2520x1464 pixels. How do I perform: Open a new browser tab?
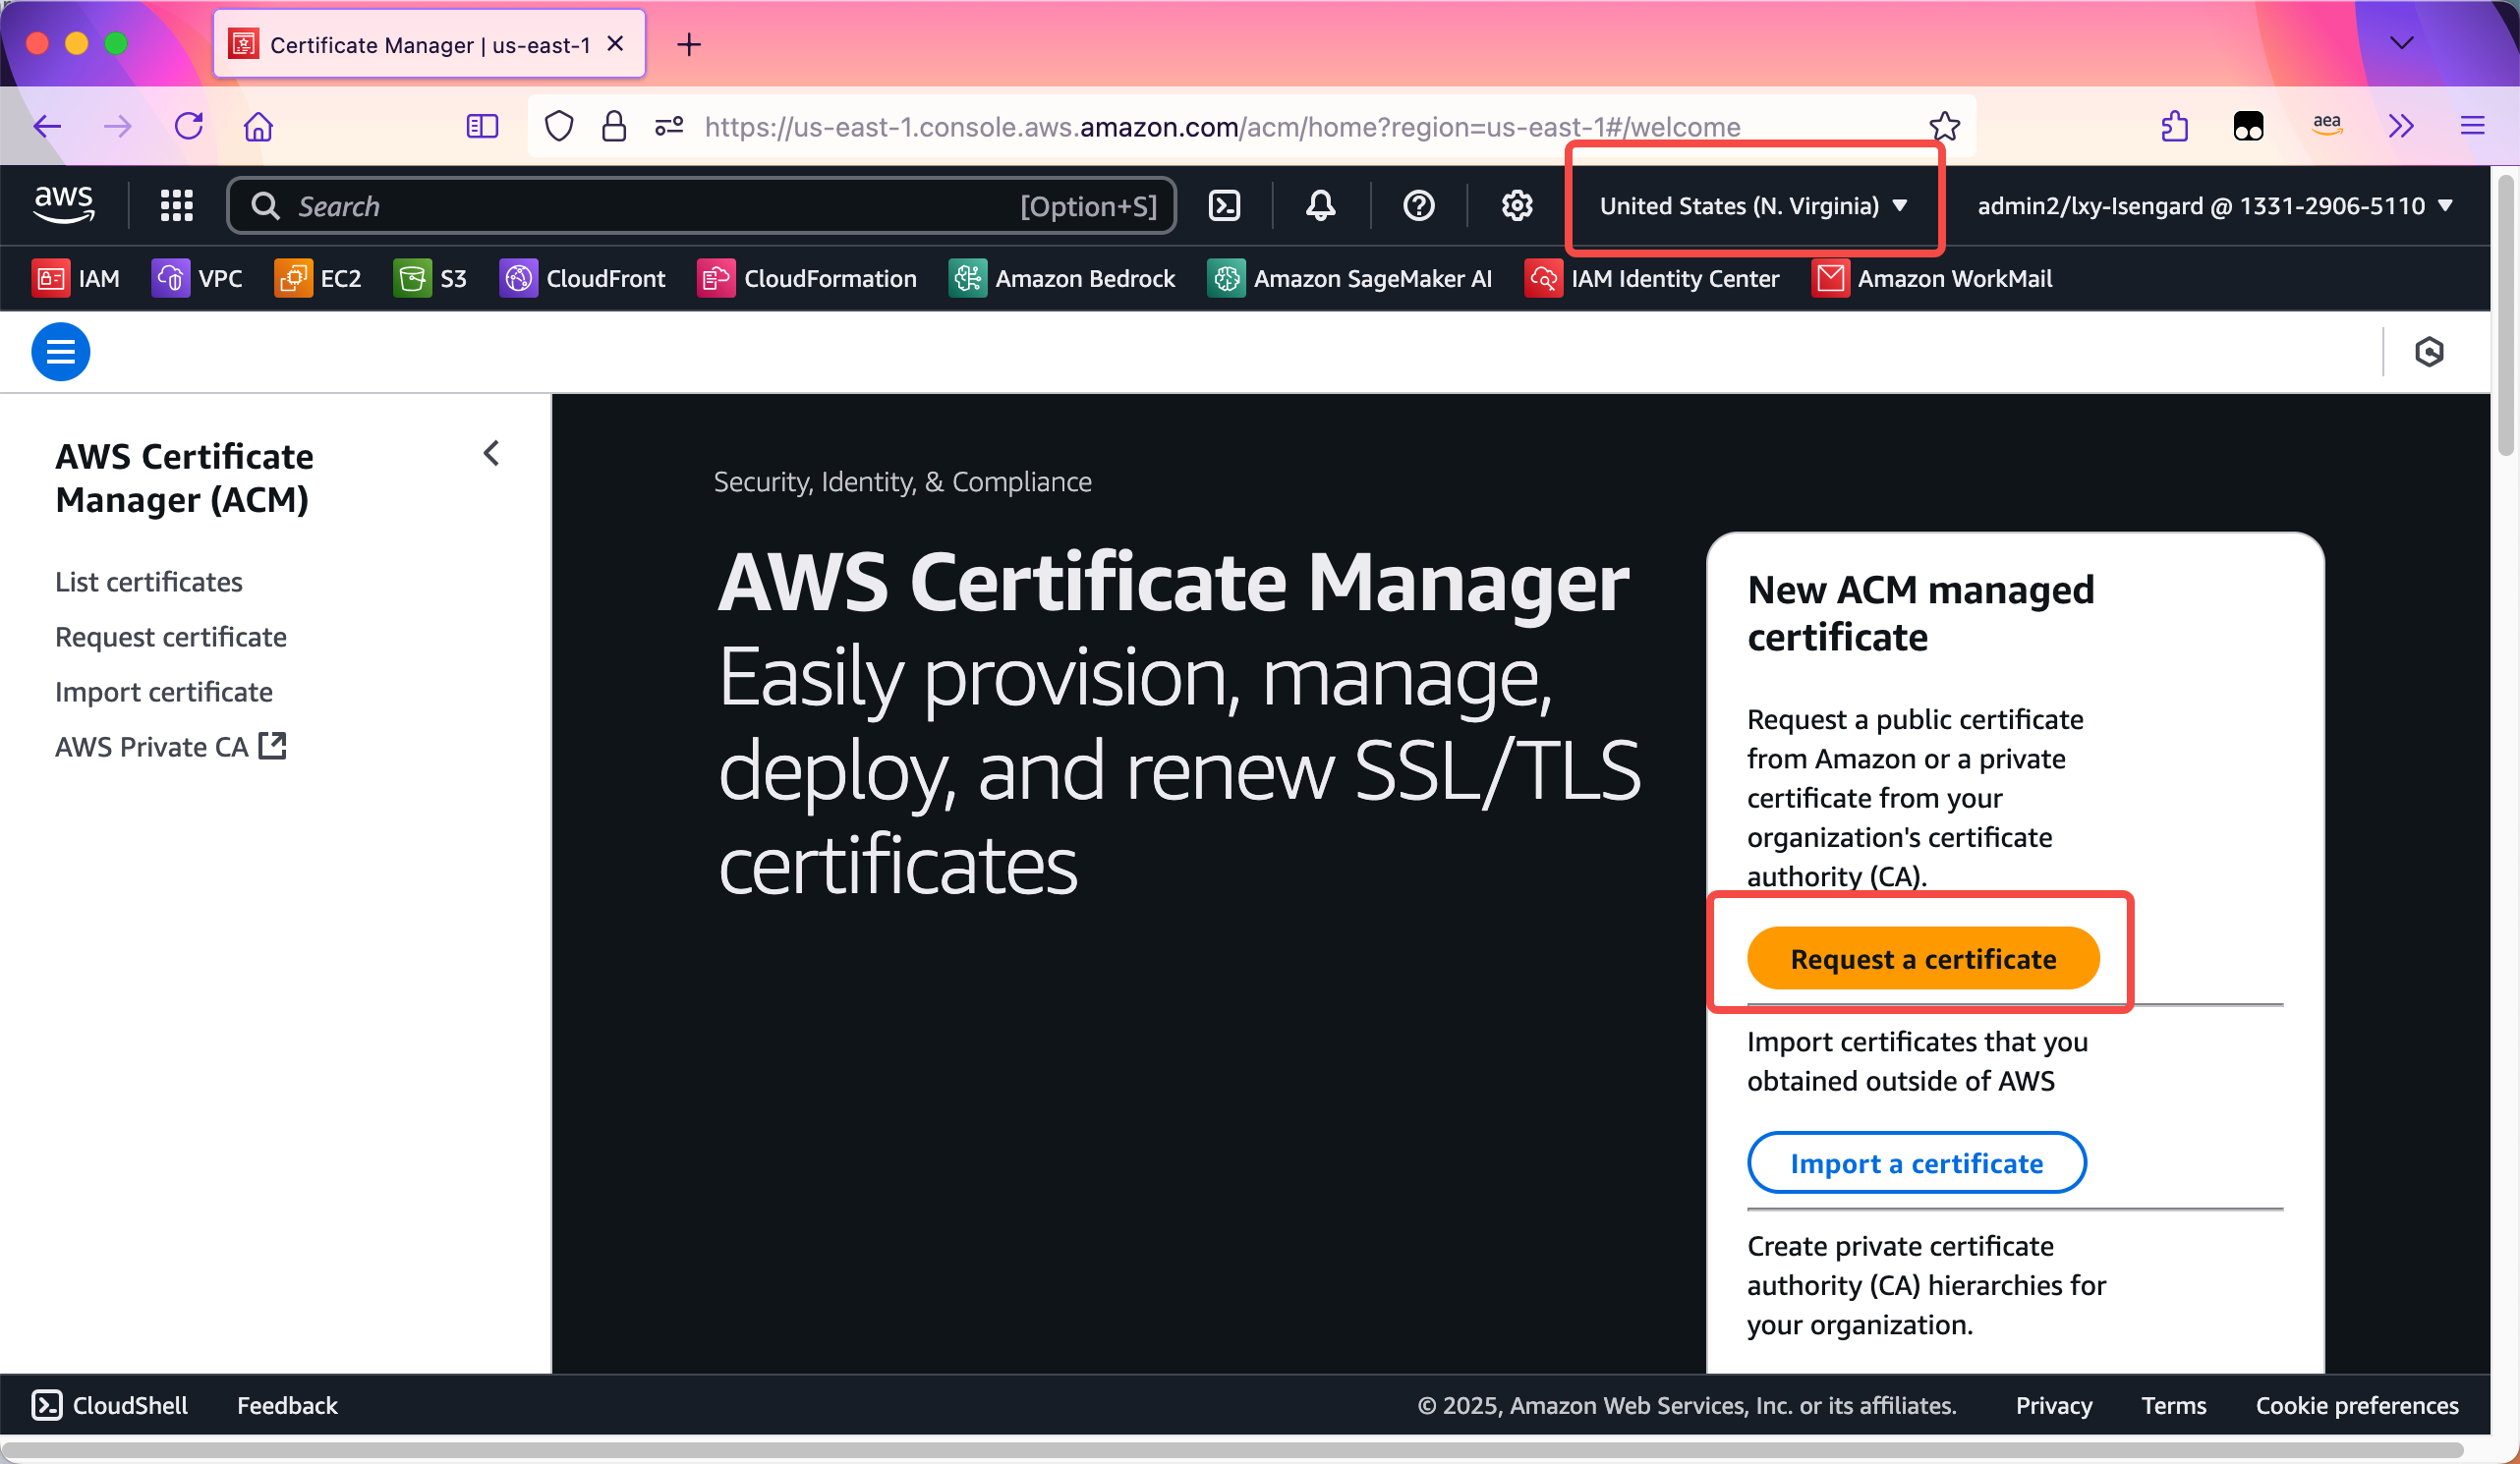pyautogui.click(x=689, y=44)
